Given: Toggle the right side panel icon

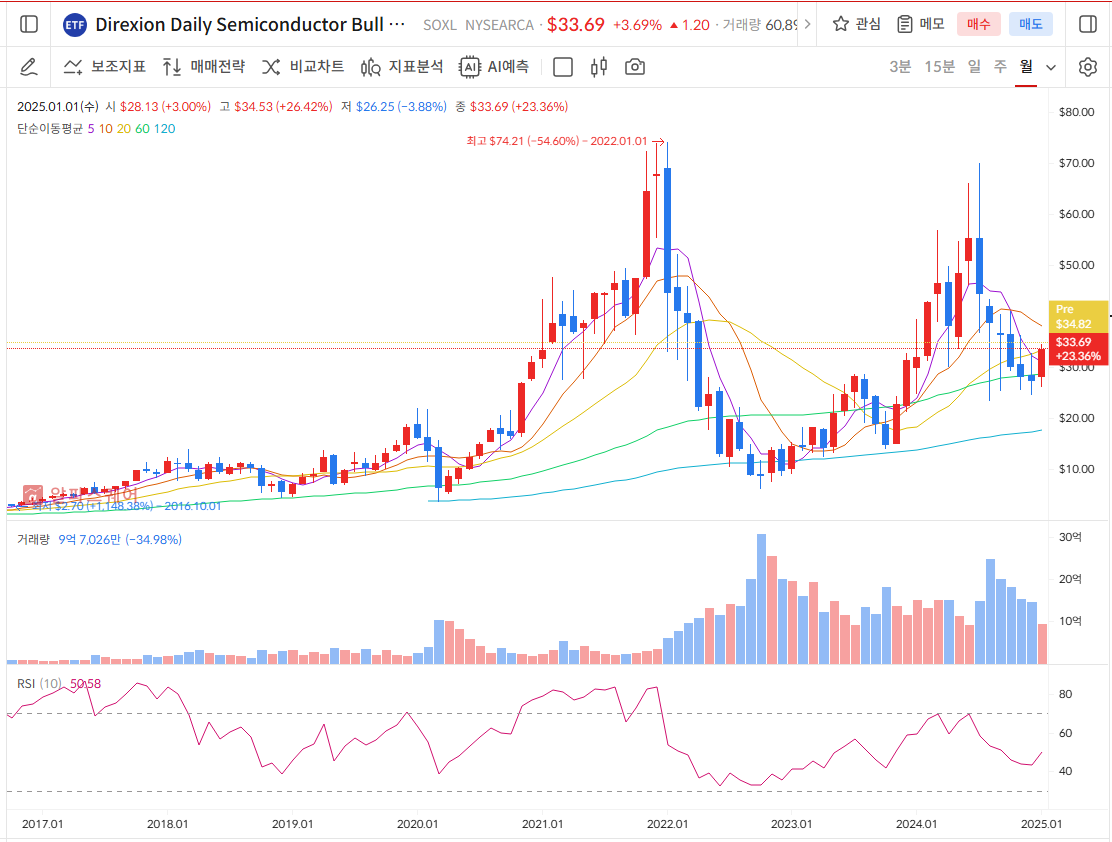Looking at the screenshot, I should coord(1087,24).
